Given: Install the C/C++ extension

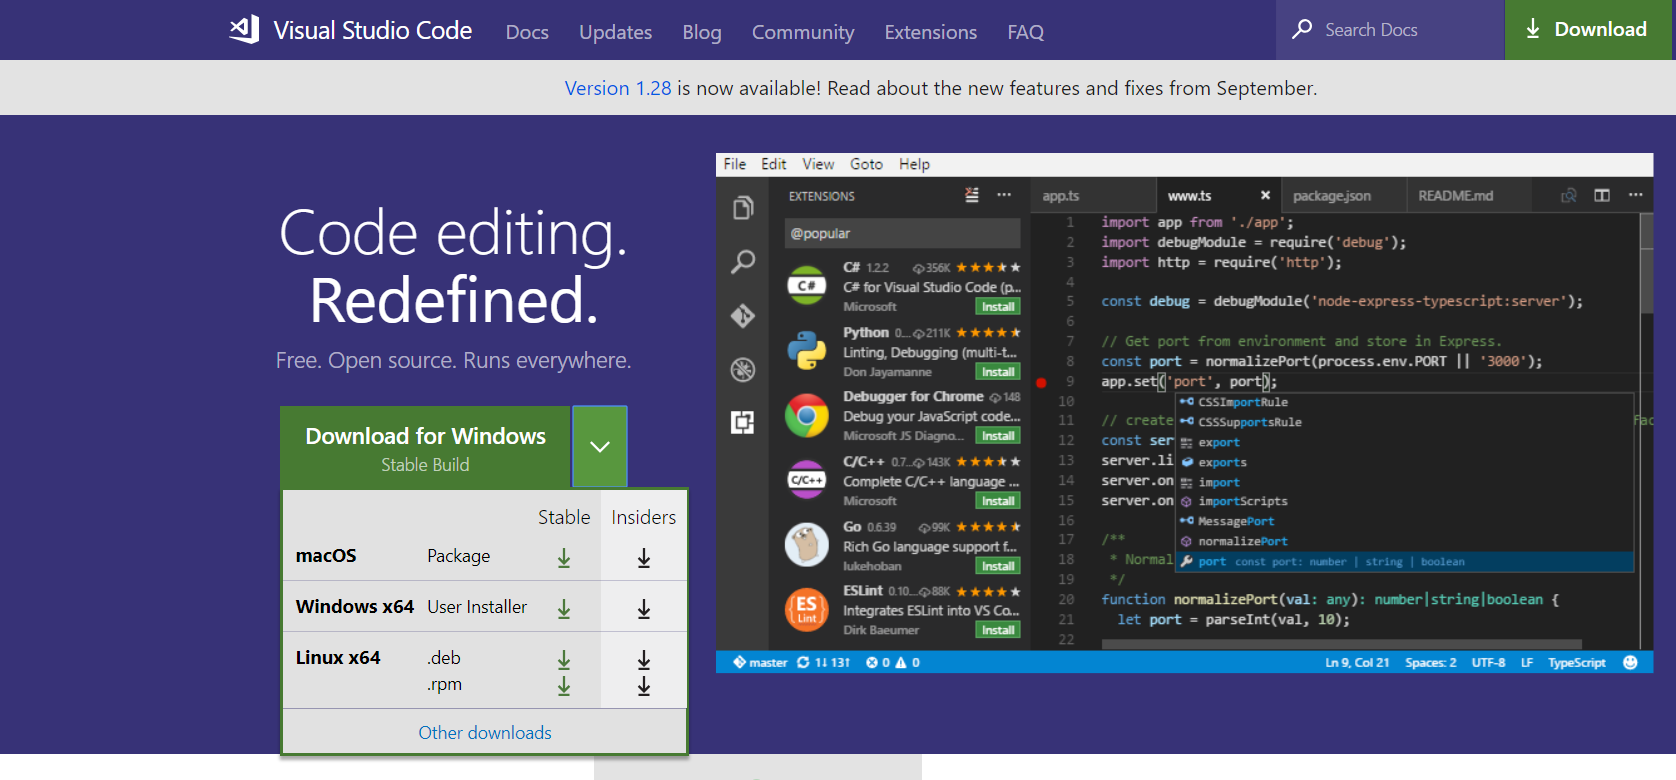Looking at the screenshot, I should pos(998,501).
